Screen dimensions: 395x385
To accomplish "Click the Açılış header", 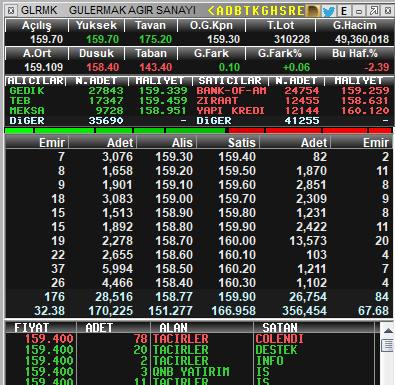I will click(x=37, y=25).
